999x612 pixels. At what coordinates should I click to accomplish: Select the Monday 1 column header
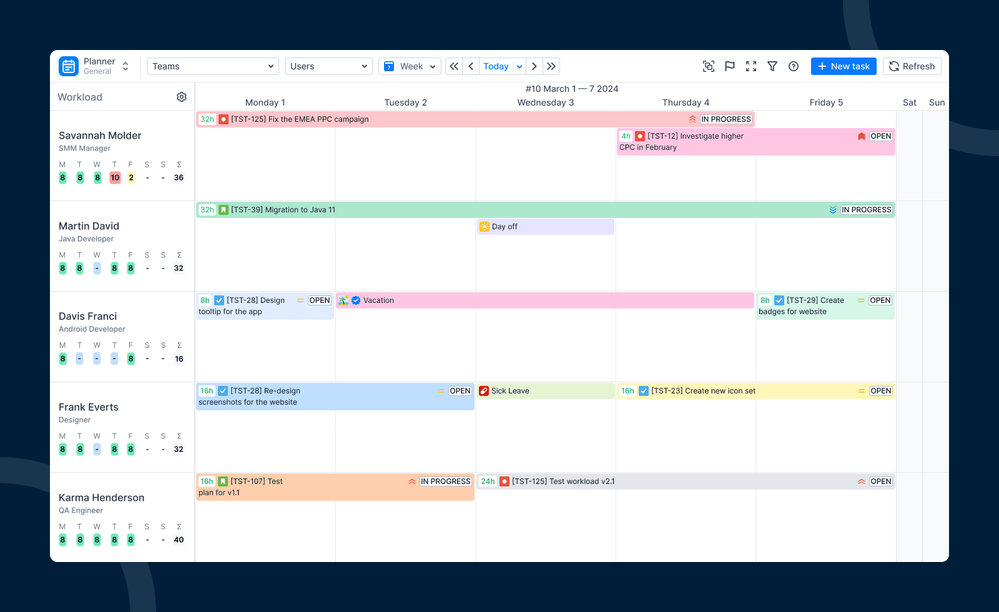click(265, 103)
